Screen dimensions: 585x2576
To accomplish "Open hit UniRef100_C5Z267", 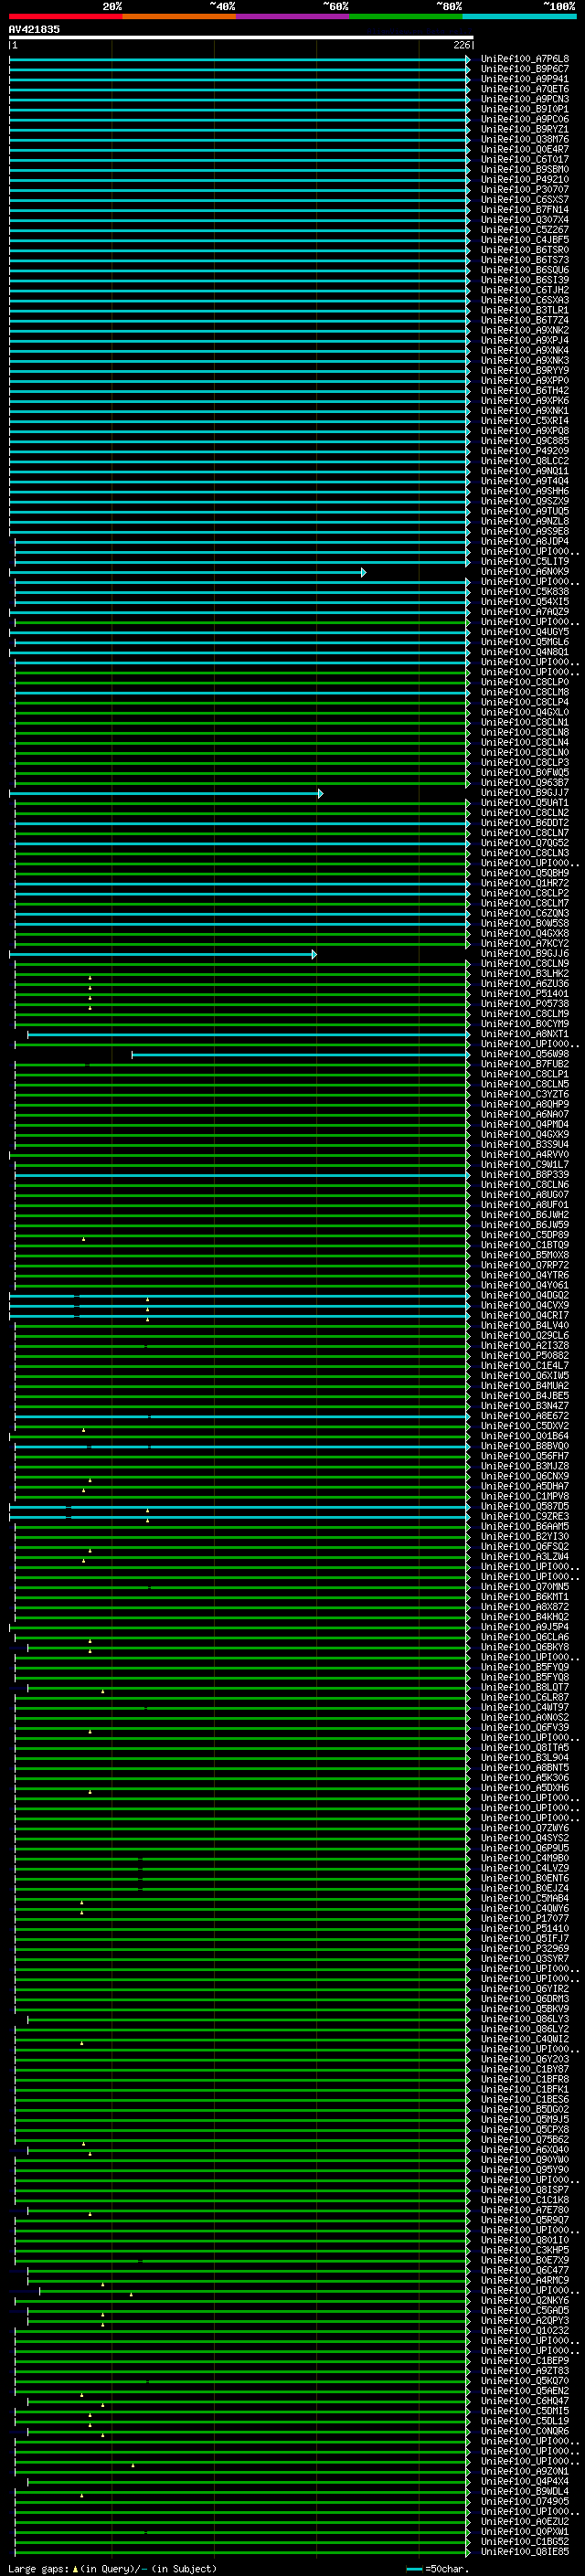I will (x=525, y=230).
